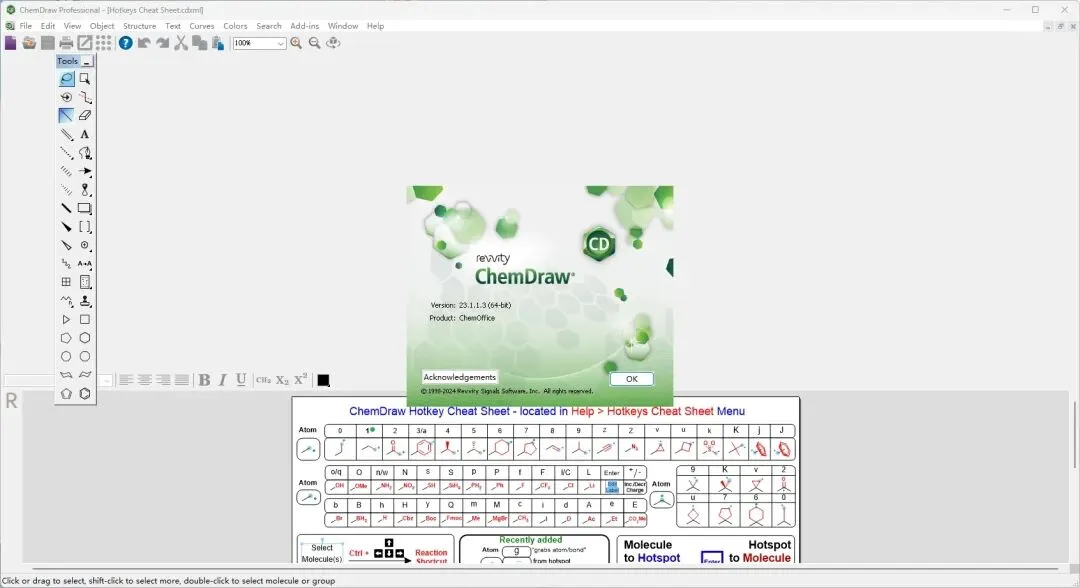Click the Cut scissors icon

(181, 43)
